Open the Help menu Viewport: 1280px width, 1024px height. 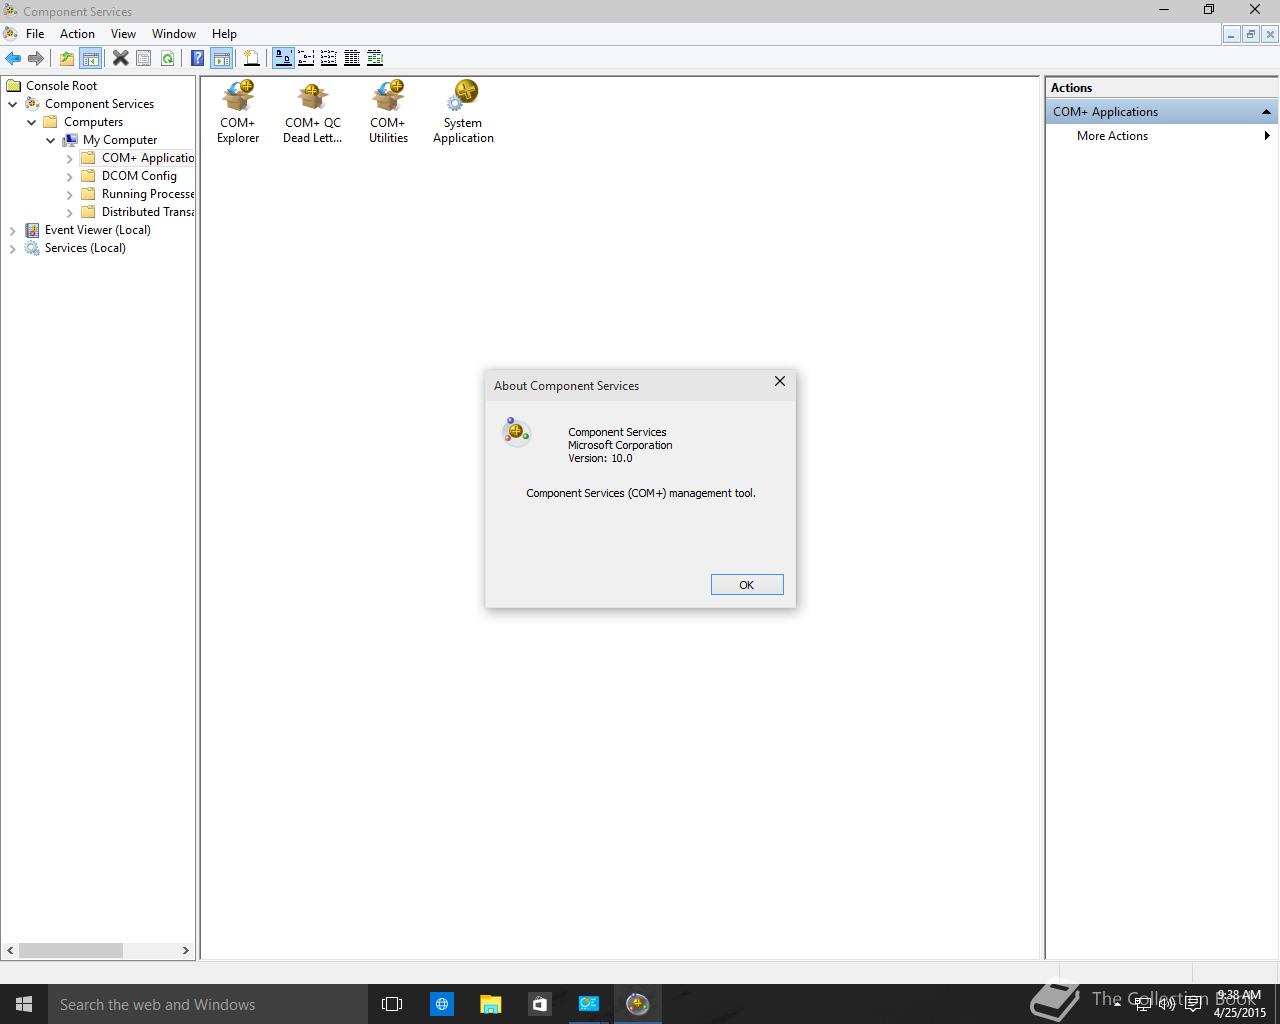224,33
